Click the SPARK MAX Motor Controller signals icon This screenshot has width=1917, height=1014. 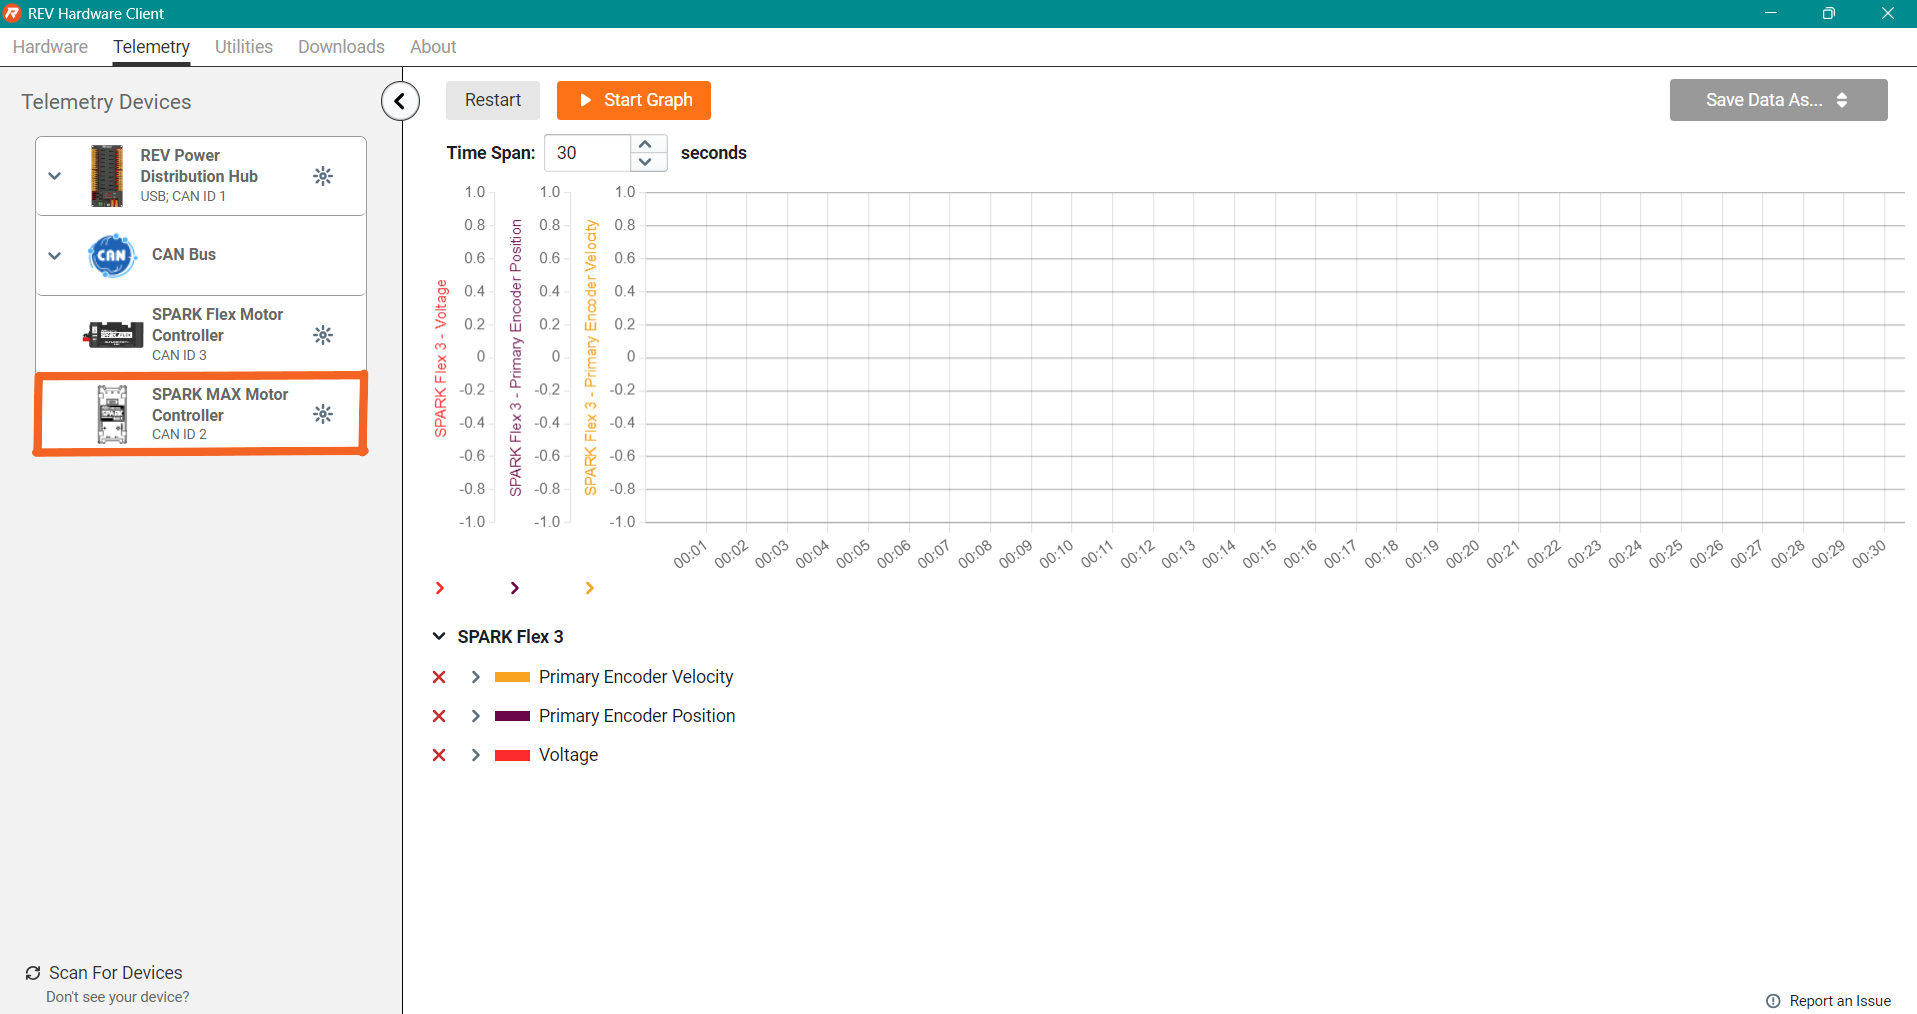point(322,414)
